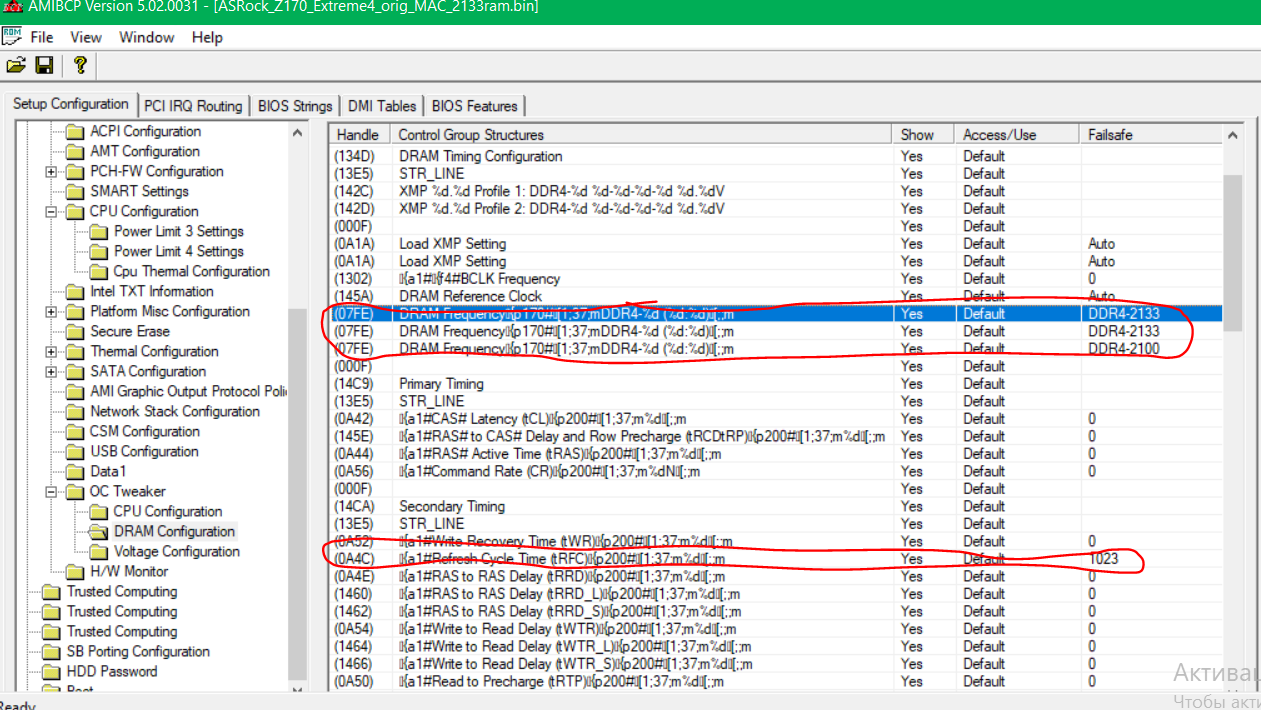
Task: Select the Read to Precharge (tRTP) row
Action: point(776,681)
